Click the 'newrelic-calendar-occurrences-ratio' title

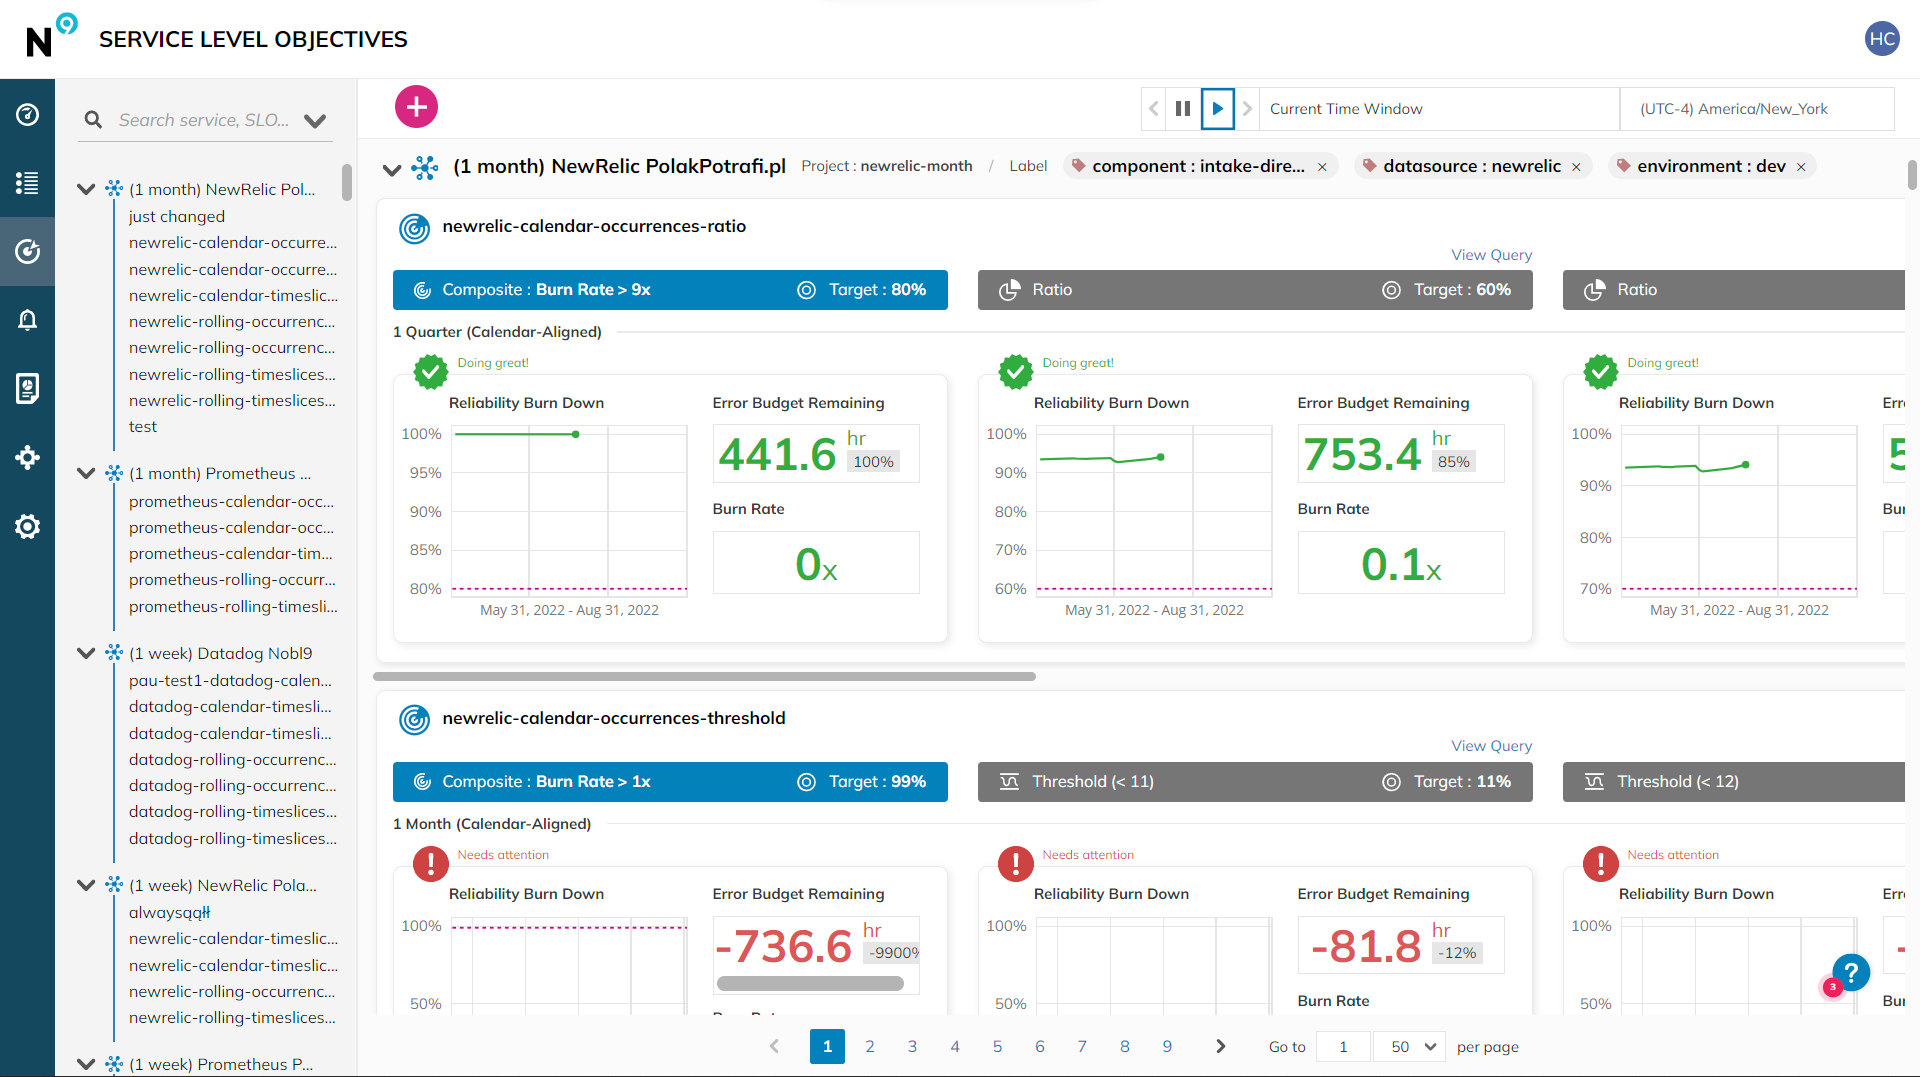[594, 226]
